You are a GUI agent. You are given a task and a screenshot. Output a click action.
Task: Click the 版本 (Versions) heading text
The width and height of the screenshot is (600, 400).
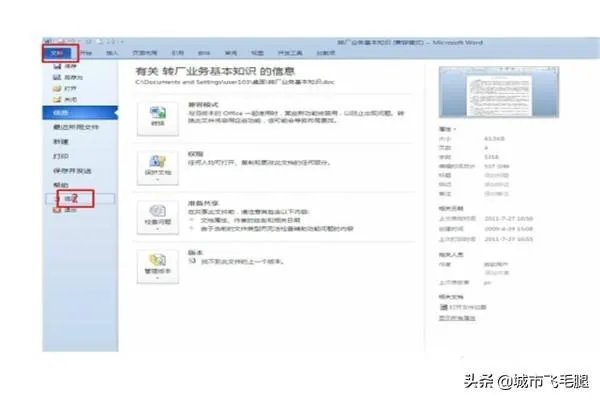tap(195, 253)
